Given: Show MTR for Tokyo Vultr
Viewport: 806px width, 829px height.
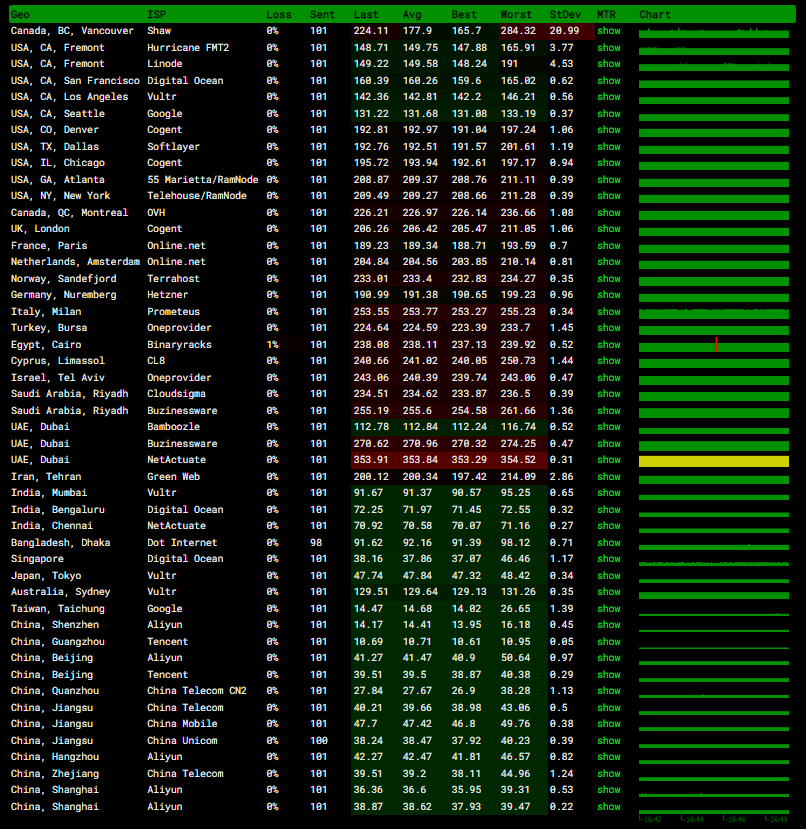Looking at the screenshot, I should click(609, 576).
